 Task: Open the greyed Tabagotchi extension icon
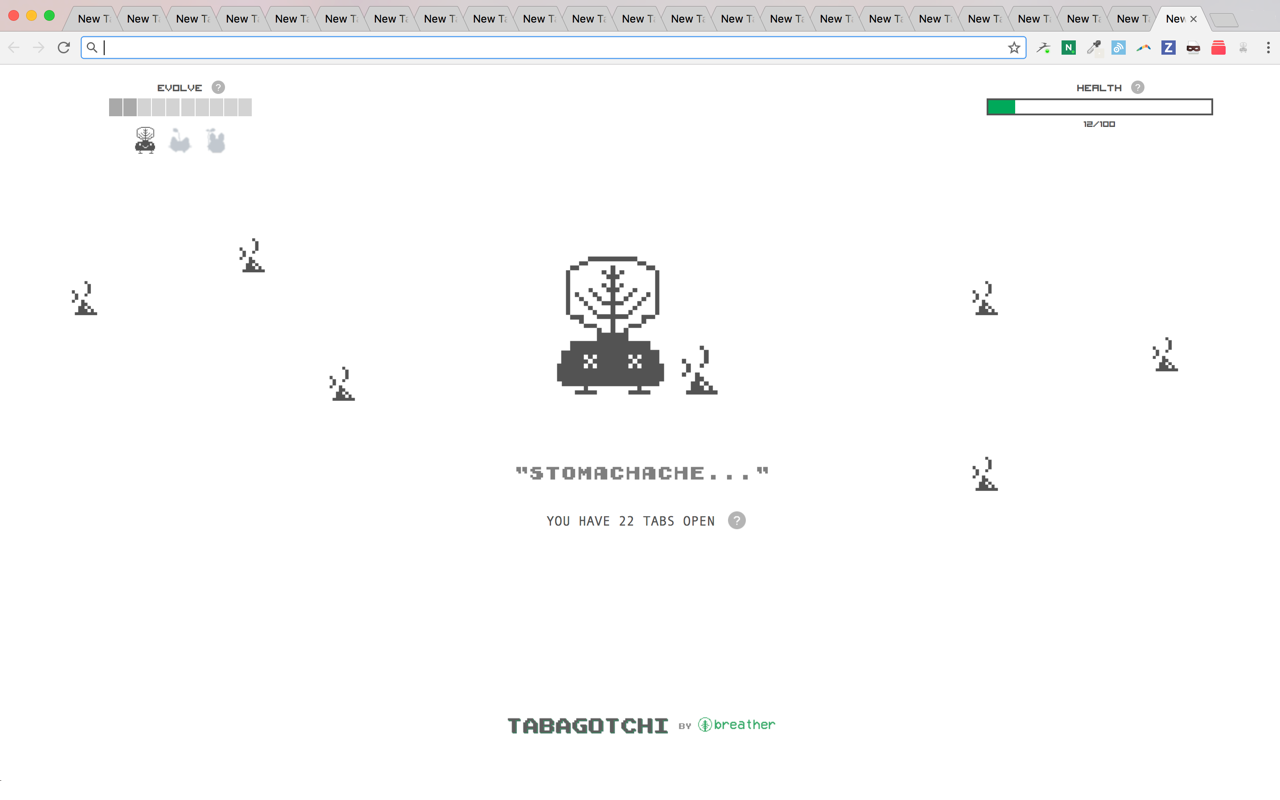(1243, 47)
